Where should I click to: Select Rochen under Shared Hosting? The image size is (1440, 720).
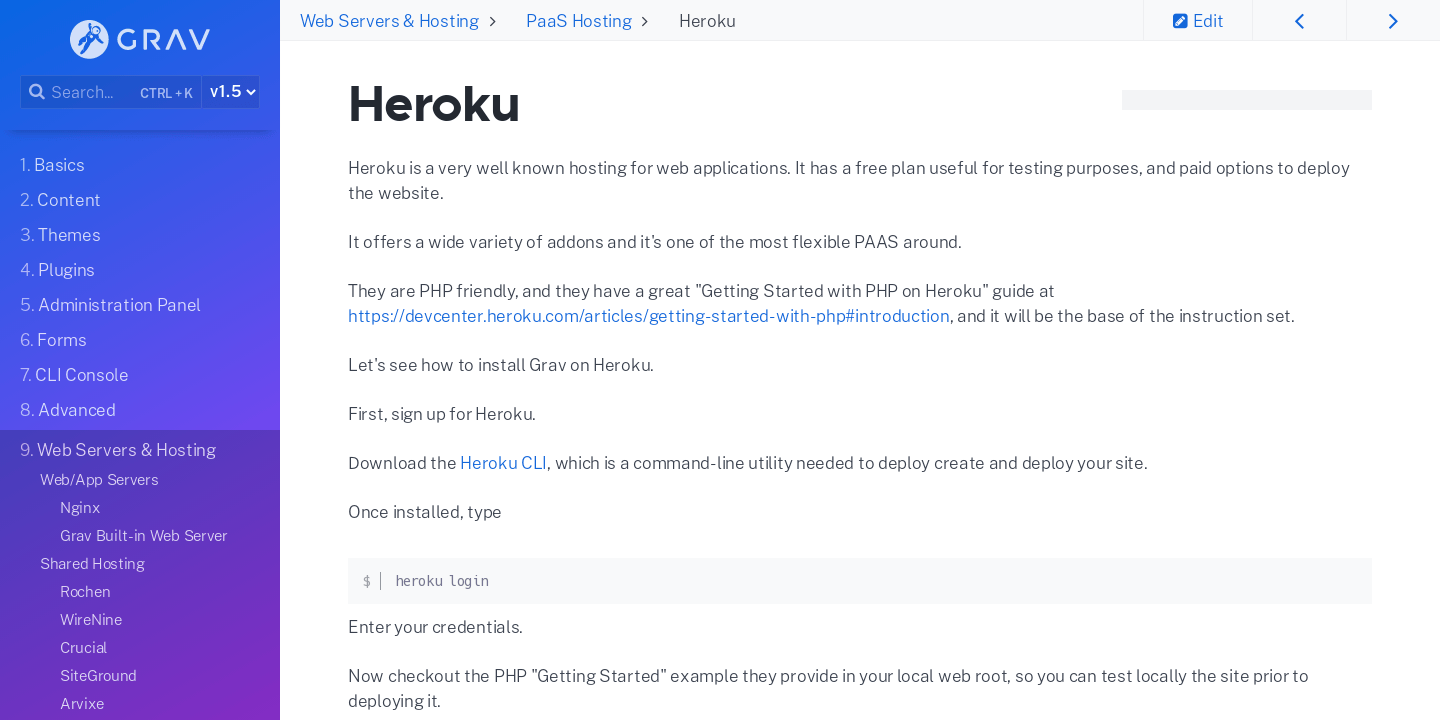tap(85, 591)
